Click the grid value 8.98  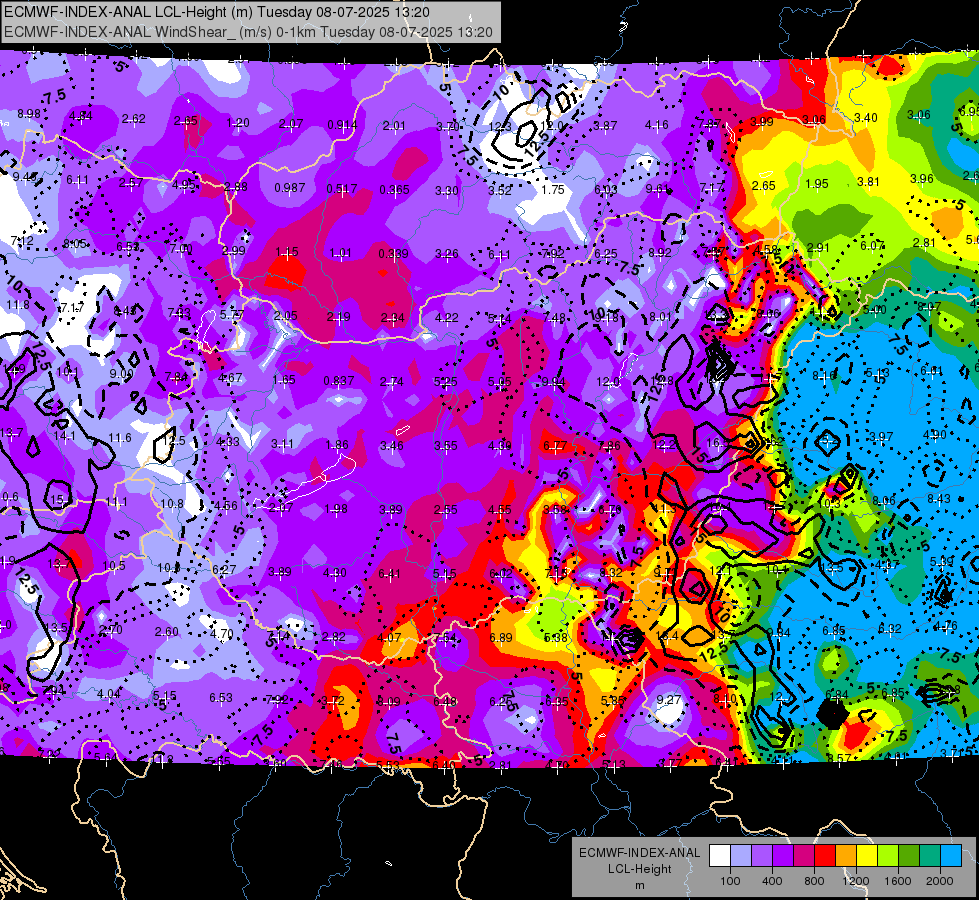point(29,114)
